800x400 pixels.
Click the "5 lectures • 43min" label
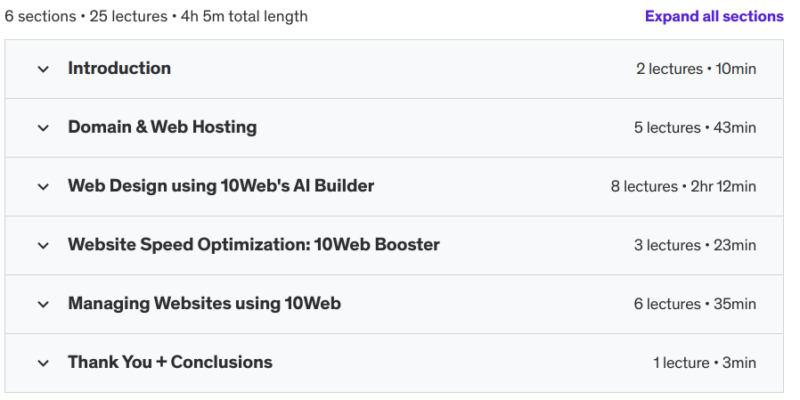point(695,128)
